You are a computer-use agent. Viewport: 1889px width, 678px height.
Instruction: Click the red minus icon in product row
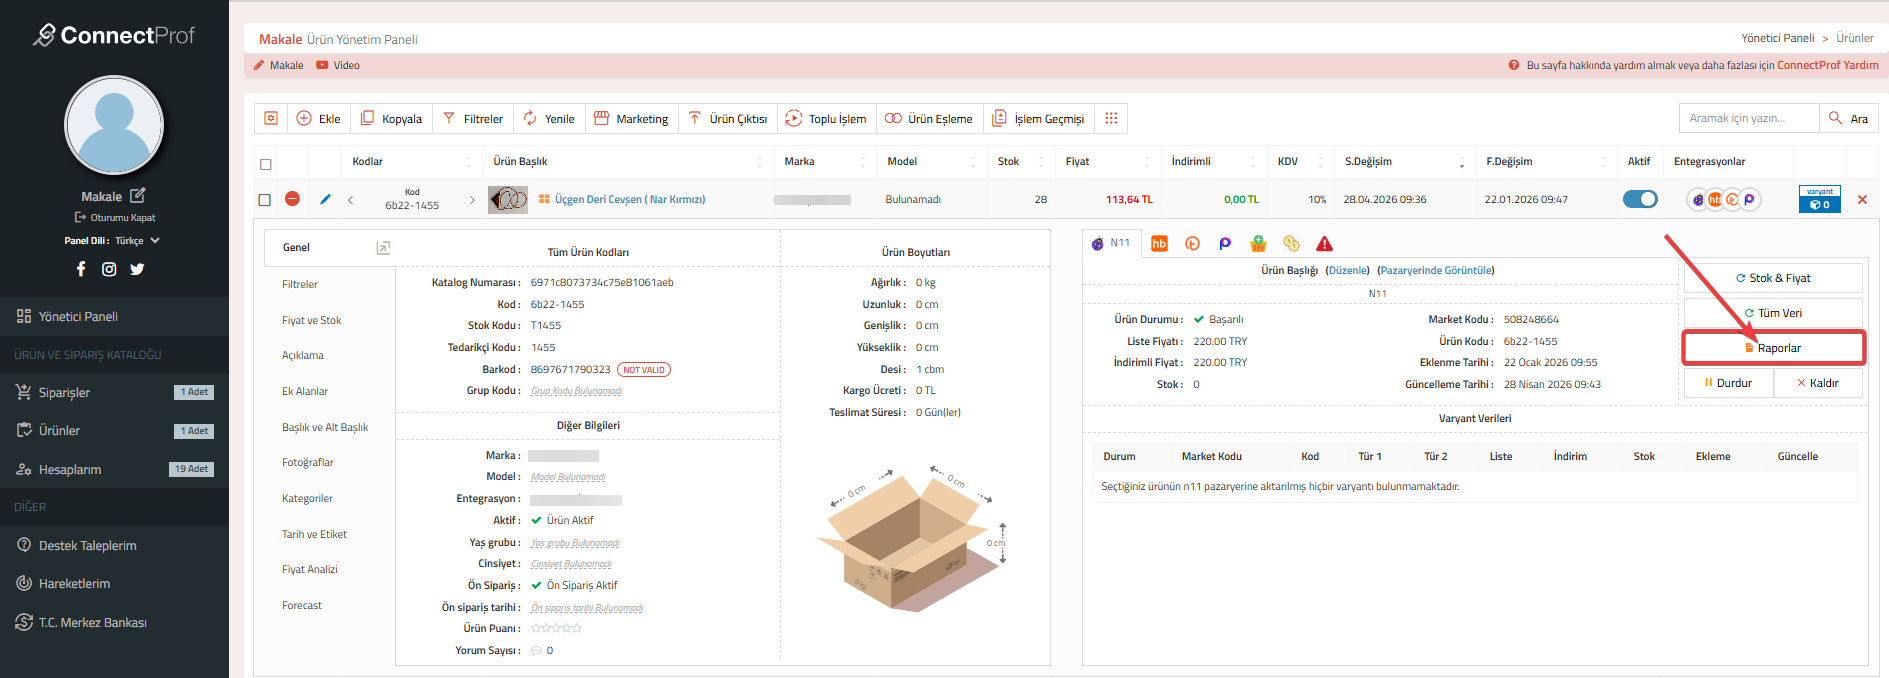pyautogui.click(x=292, y=199)
